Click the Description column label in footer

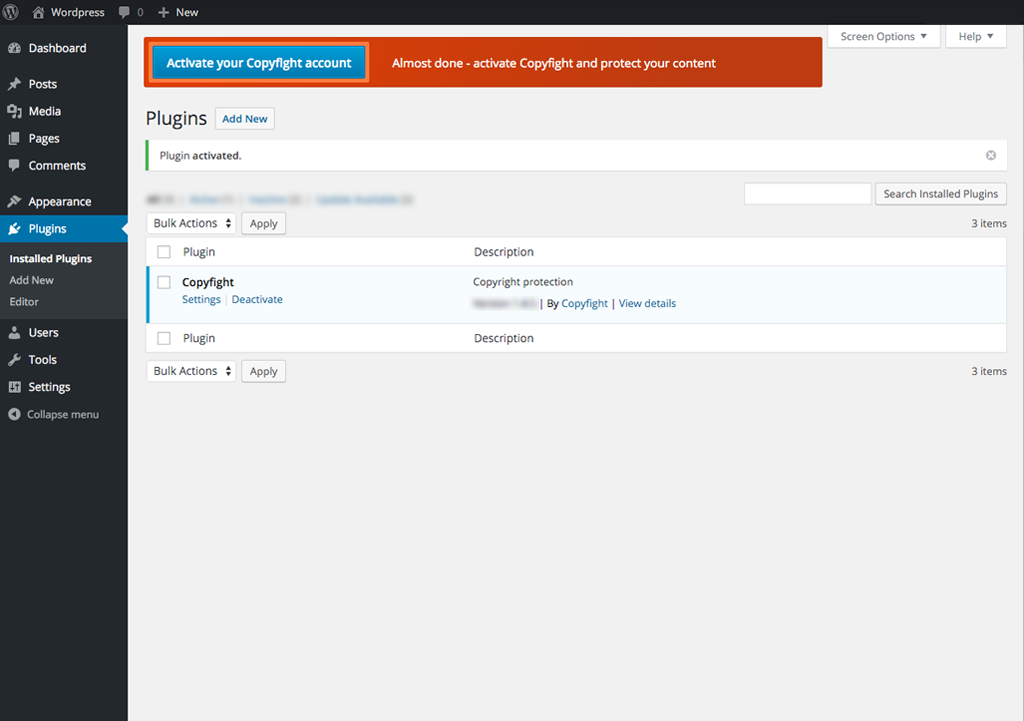(504, 338)
